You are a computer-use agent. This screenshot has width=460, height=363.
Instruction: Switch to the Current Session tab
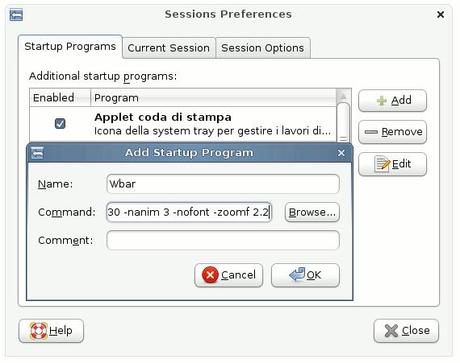[169, 48]
